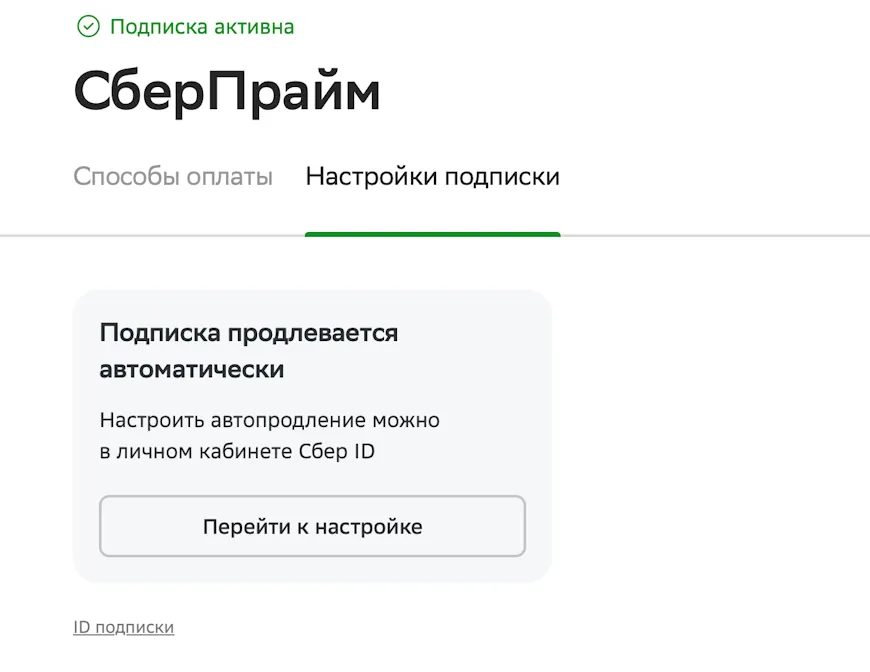Click the Подписка активна status label
Viewport: 870px width, 672px height.
pyautogui.click(x=203, y=27)
